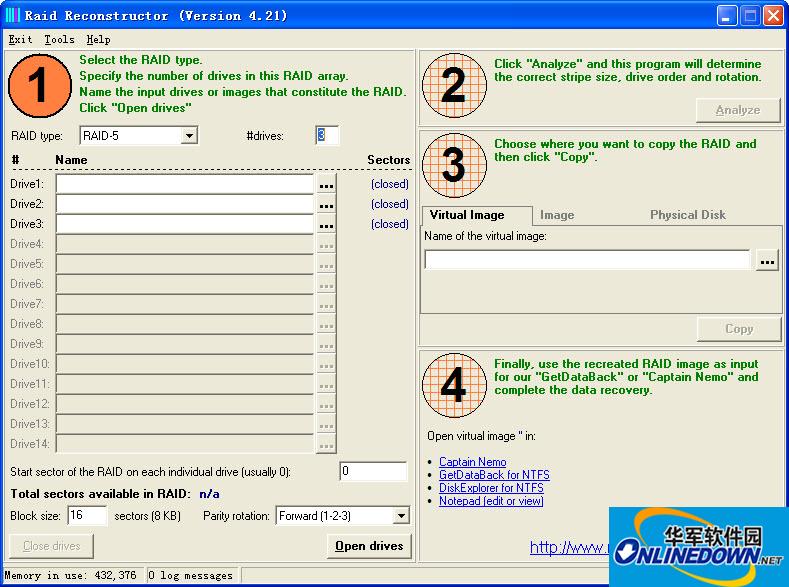Browse for Drive1 with its ellipsis button
Viewport: 789px width, 587px height.
tap(326, 185)
